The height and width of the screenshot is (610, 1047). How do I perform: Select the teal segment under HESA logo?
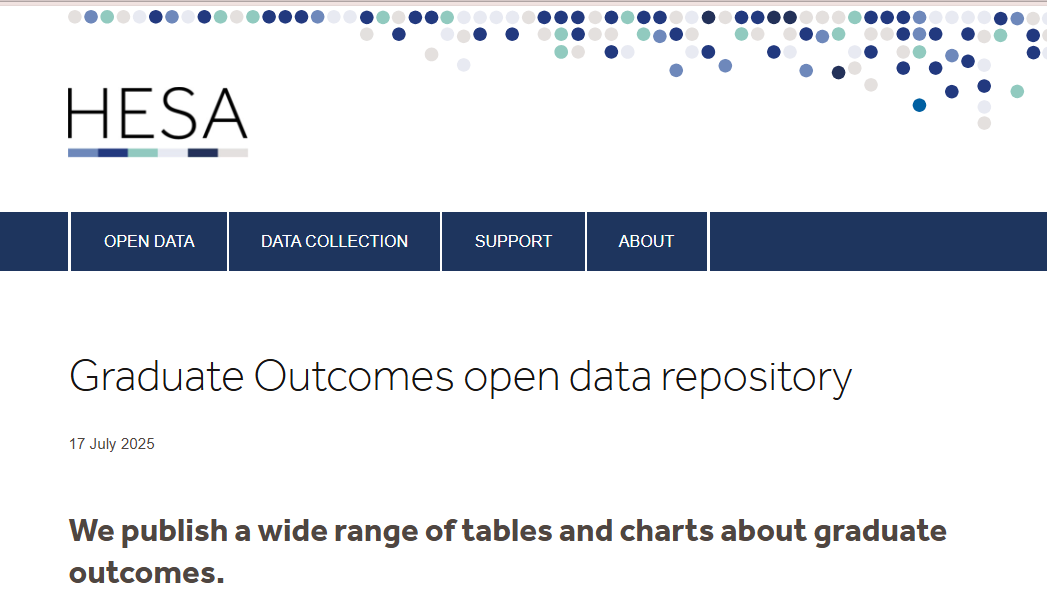click(x=143, y=153)
